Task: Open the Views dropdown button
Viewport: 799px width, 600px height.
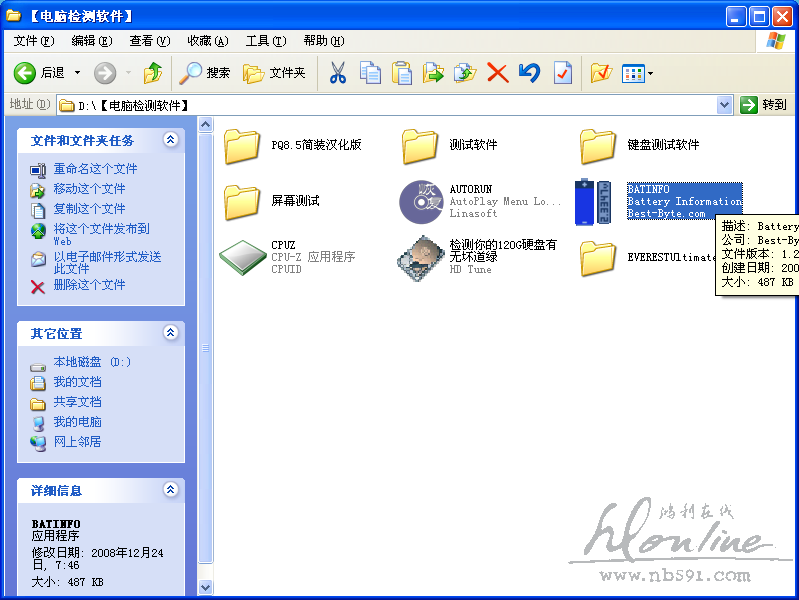Action: (x=637, y=74)
